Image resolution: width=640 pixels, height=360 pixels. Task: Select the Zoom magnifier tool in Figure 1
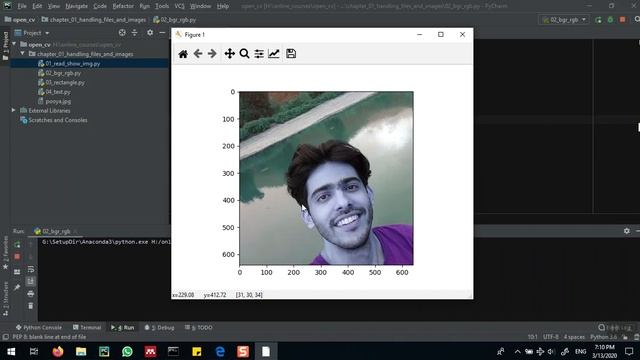pyautogui.click(x=244, y=54)
